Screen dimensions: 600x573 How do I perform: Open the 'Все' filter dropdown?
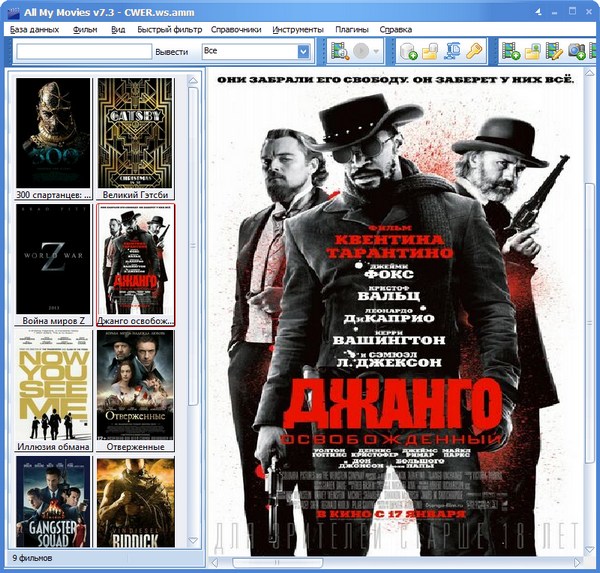click(302, 51)
